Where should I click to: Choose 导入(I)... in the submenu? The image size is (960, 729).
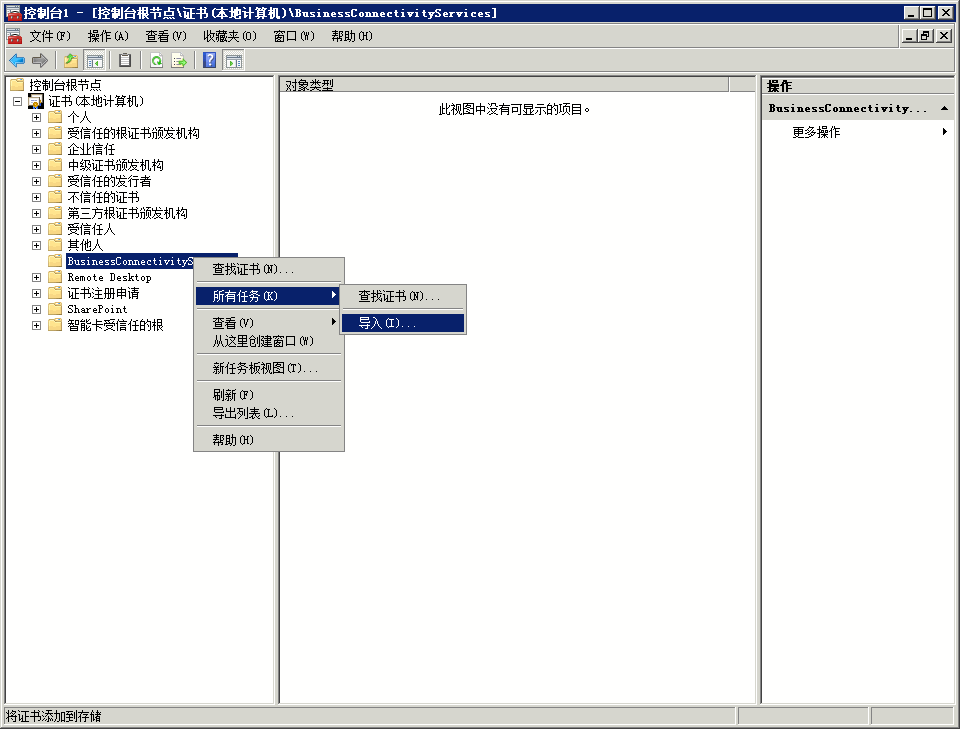(x=403, y=323)
